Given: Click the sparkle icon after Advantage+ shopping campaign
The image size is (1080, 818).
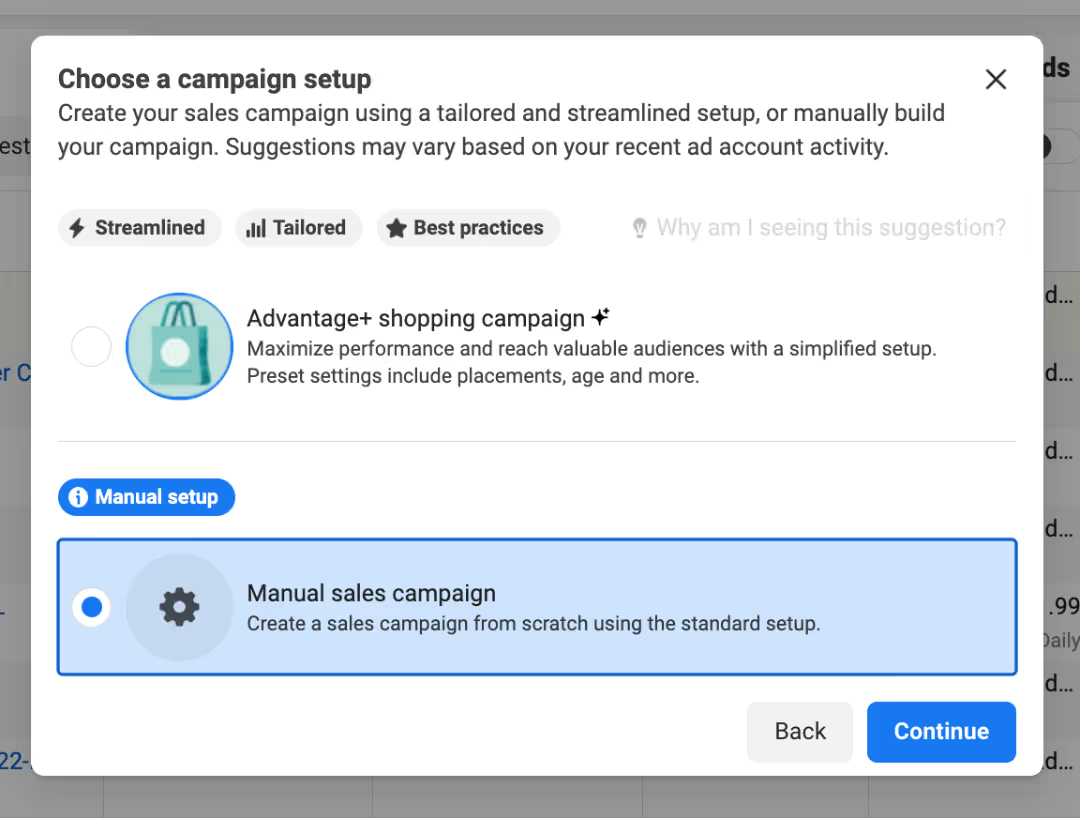Looking at the screenshot, I should point(600,317).
